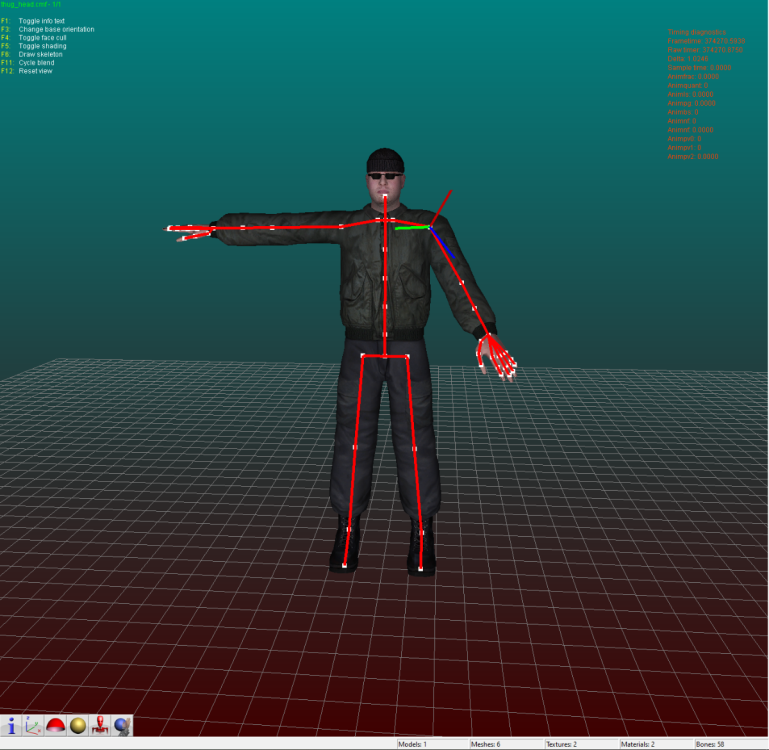The height and width of the screenshot is (750, 769).
Task: Click the red skeleton figure toolbar icon
Action: click(x=100, y=725)
